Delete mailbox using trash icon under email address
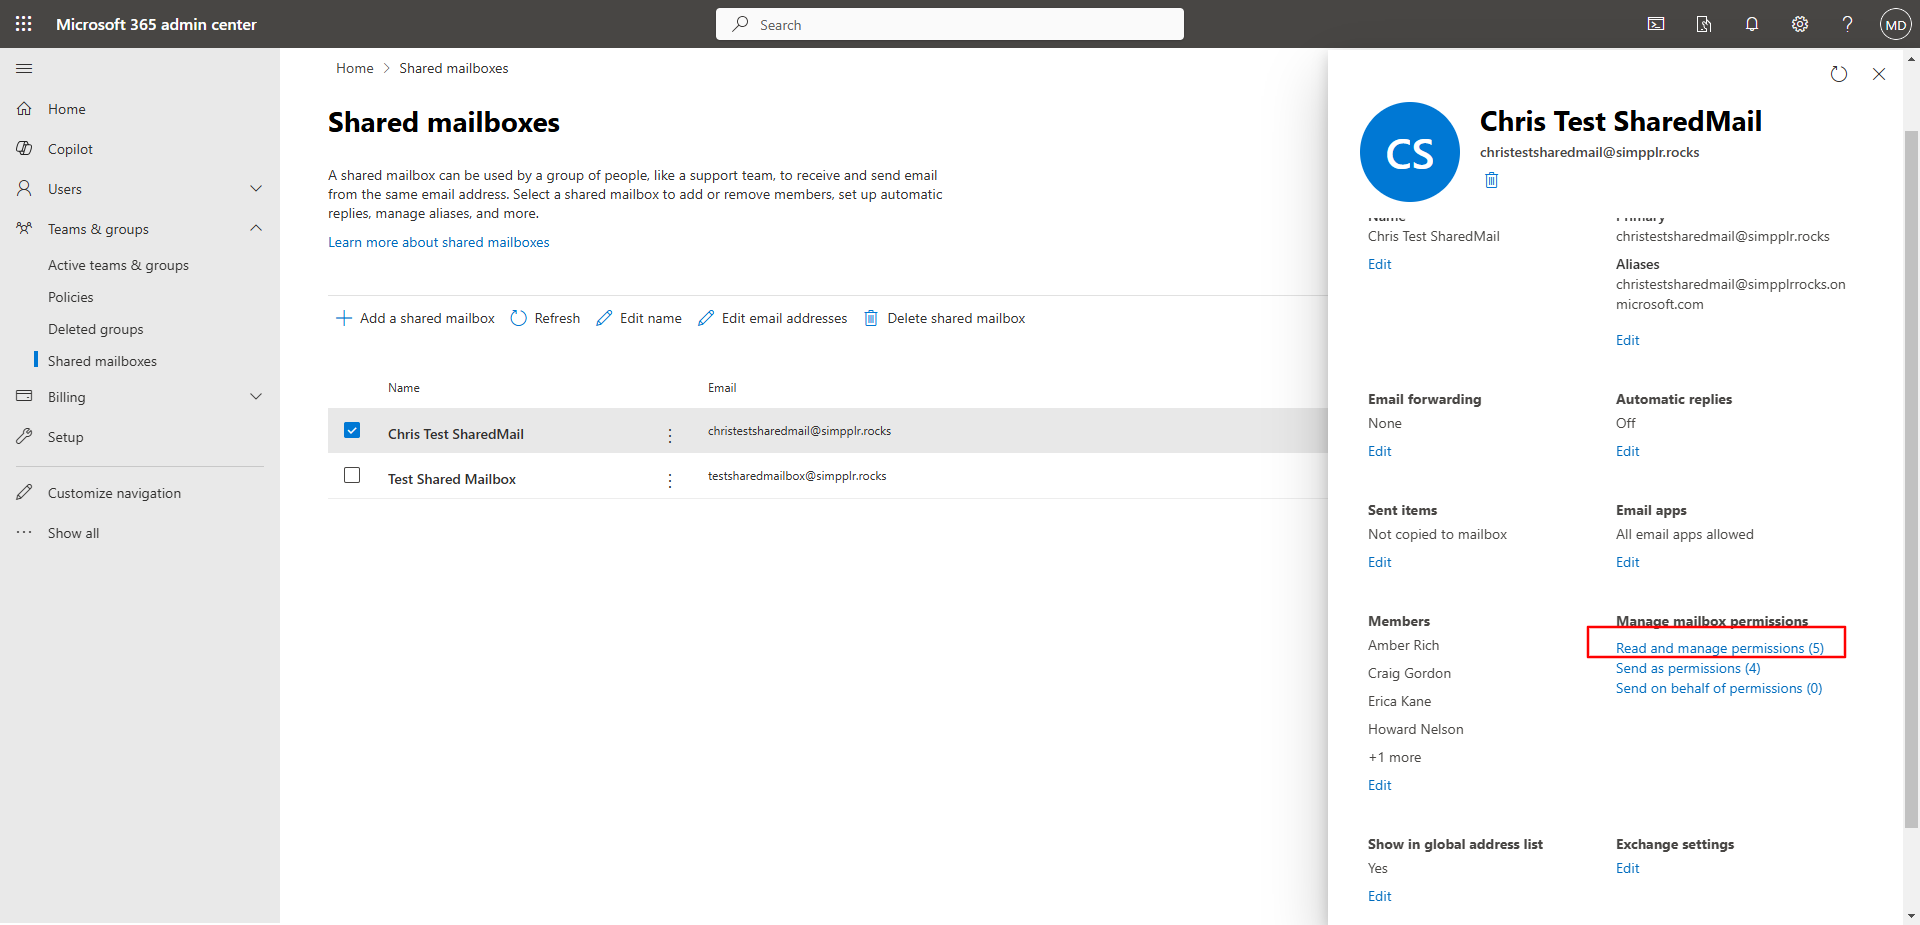Viewport: 1920px width, 925px height. click(1491, 180)
